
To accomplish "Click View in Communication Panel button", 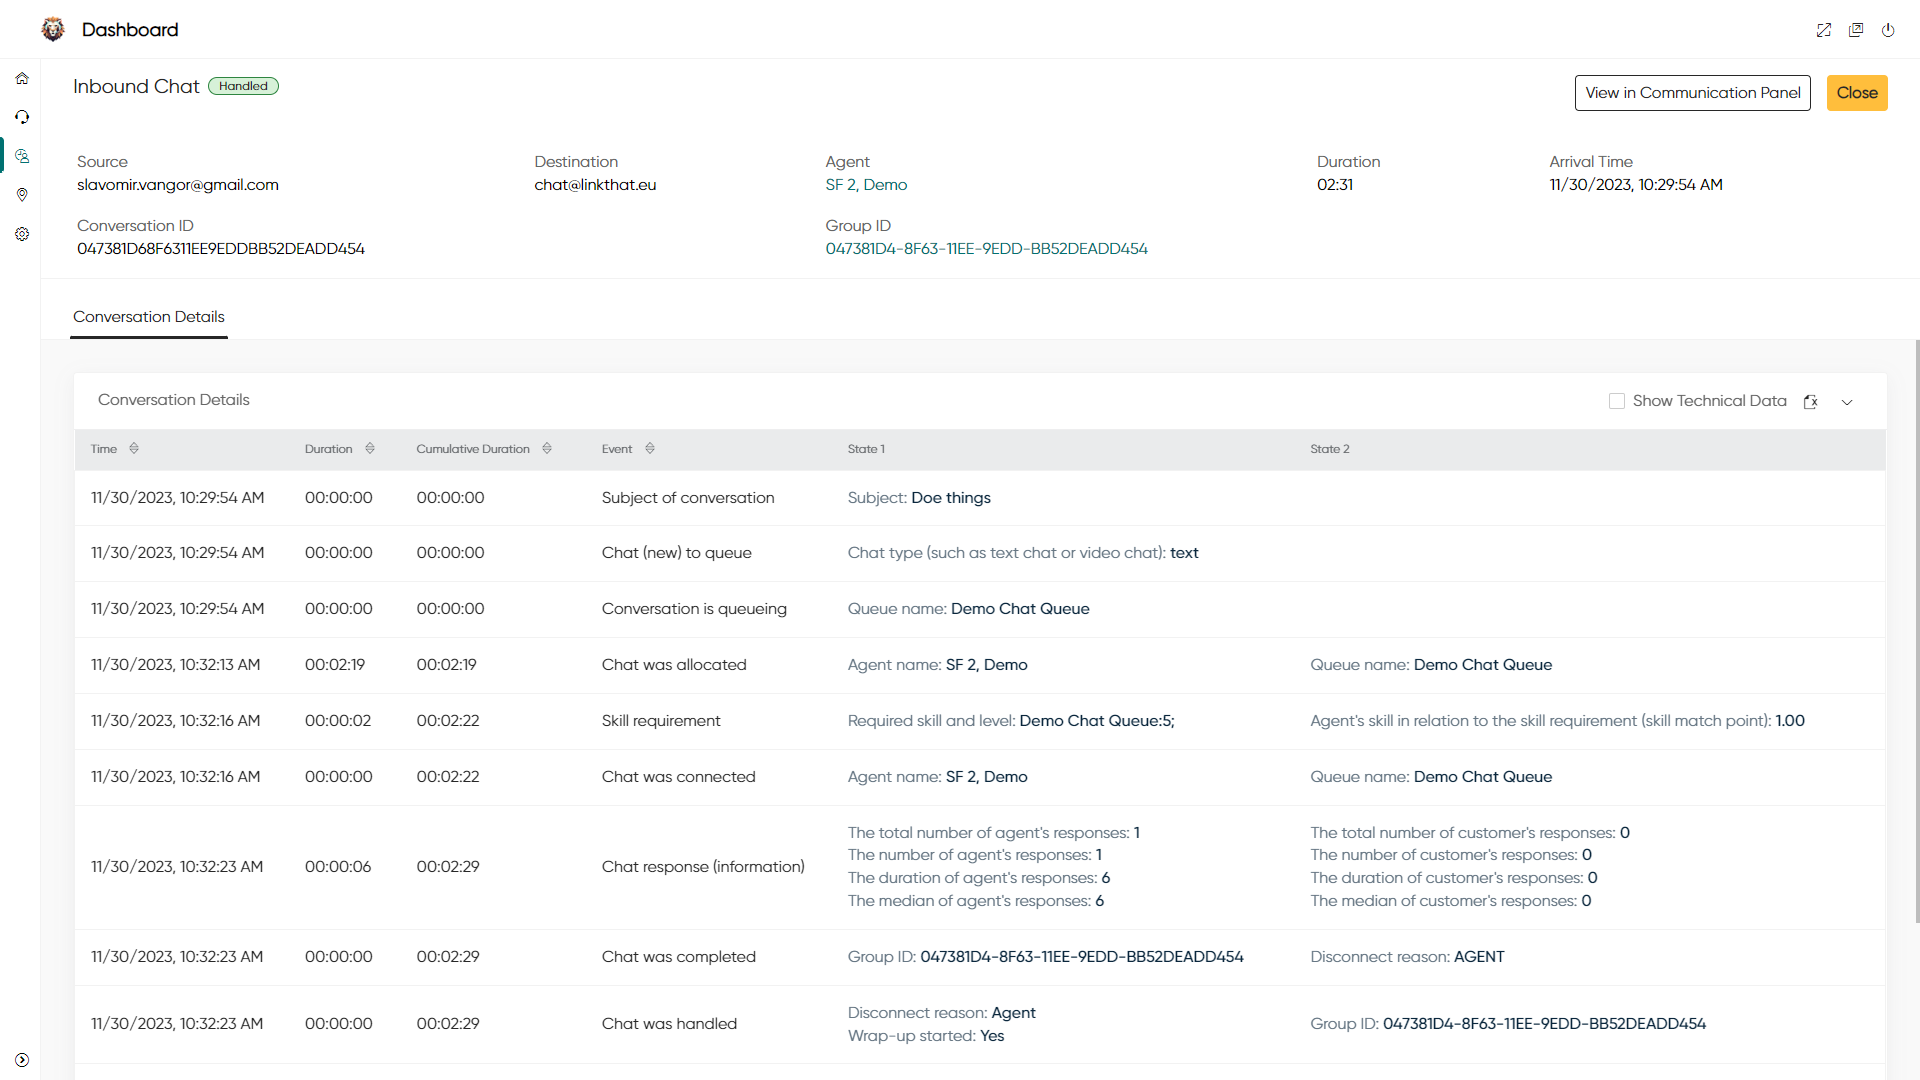I will [1692, 93].
